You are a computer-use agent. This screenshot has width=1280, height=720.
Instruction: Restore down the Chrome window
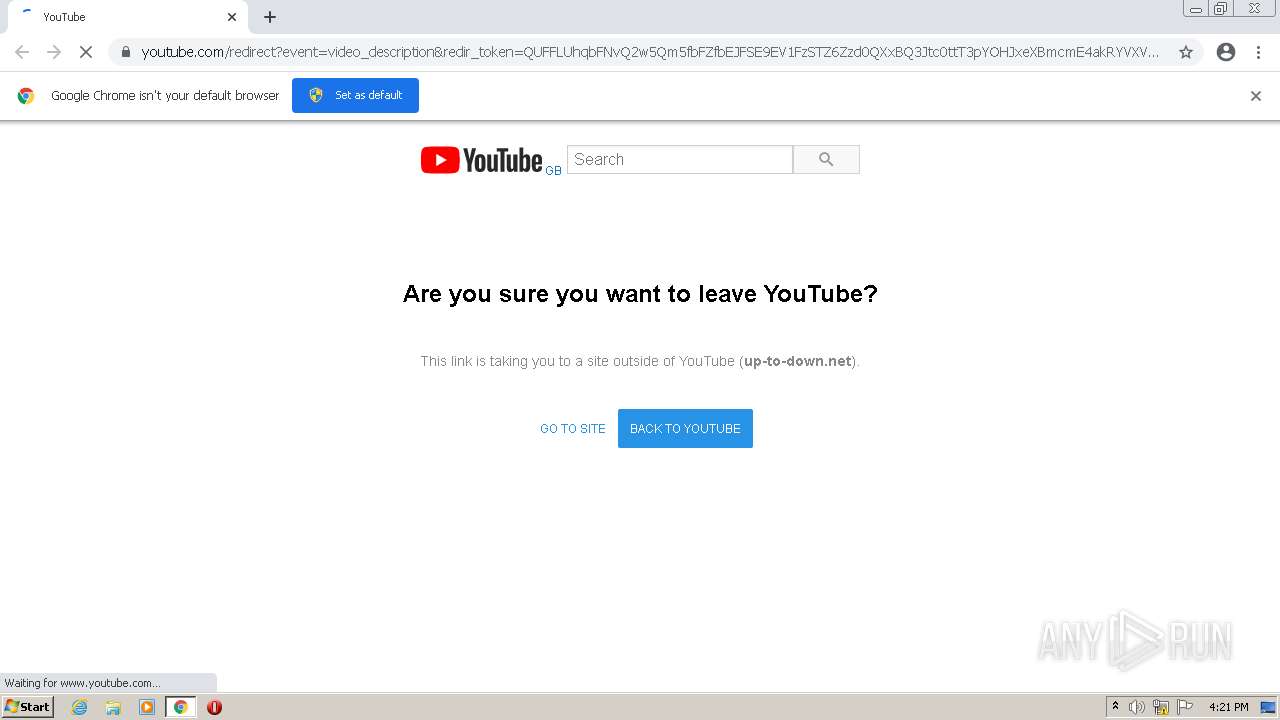1221,9
